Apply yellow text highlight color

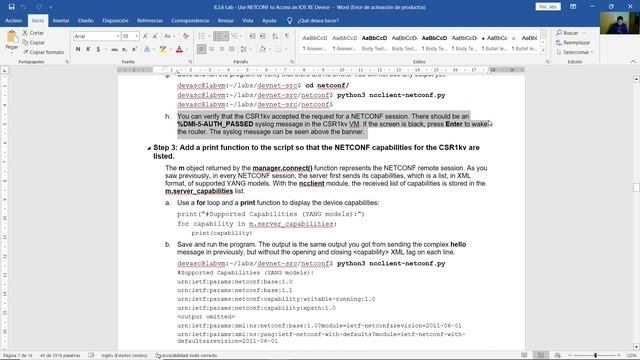[x=163, y=49]
